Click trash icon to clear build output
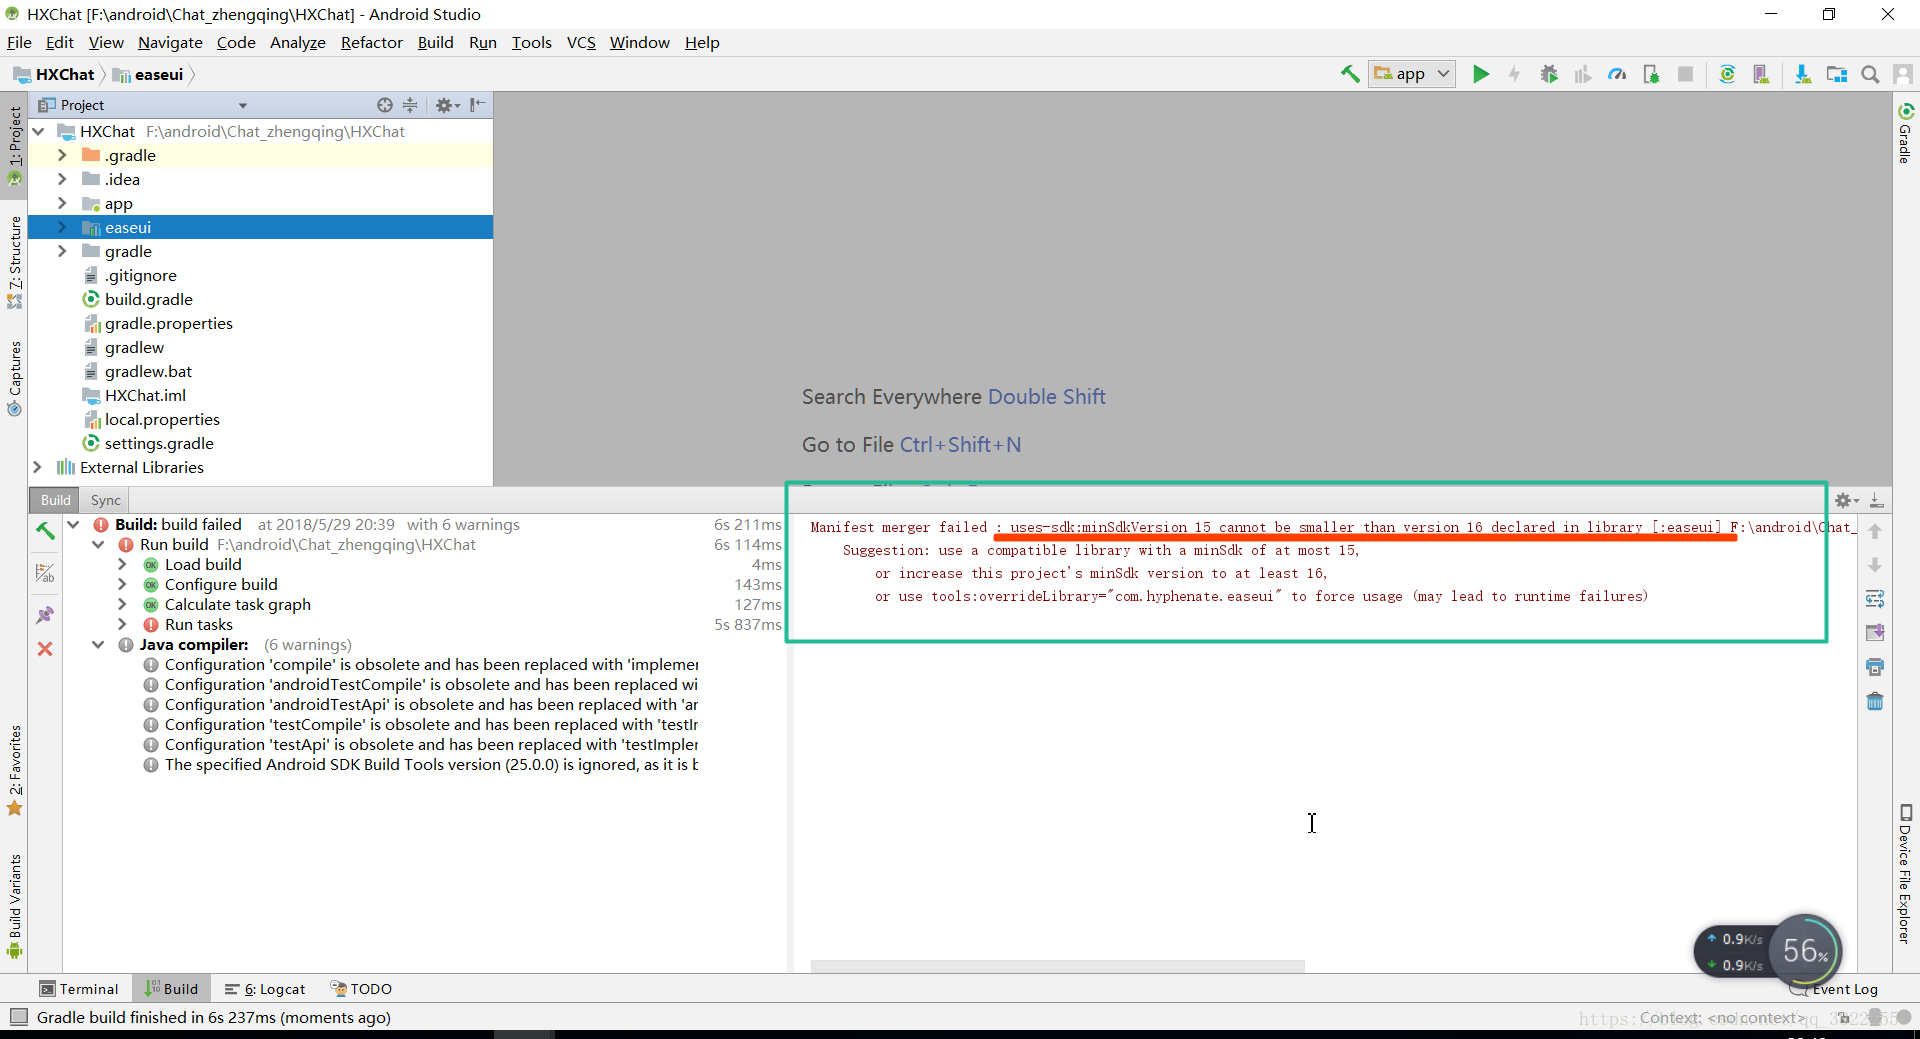Viewport: 1920px width, 1039px height. 1875,701
